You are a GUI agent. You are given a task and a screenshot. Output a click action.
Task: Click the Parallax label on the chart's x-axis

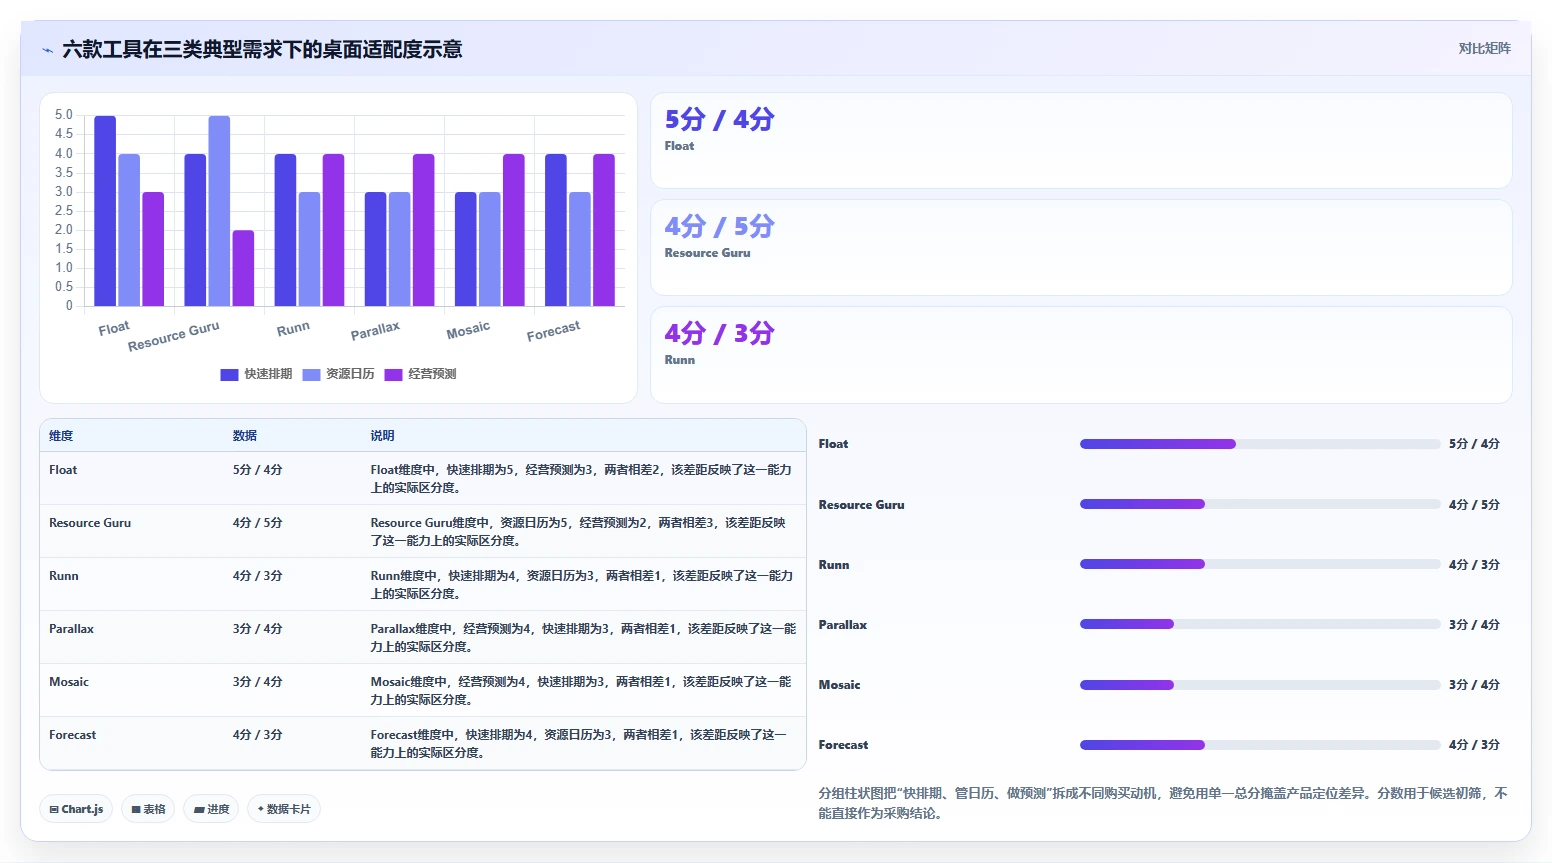[x=375, y=331]
